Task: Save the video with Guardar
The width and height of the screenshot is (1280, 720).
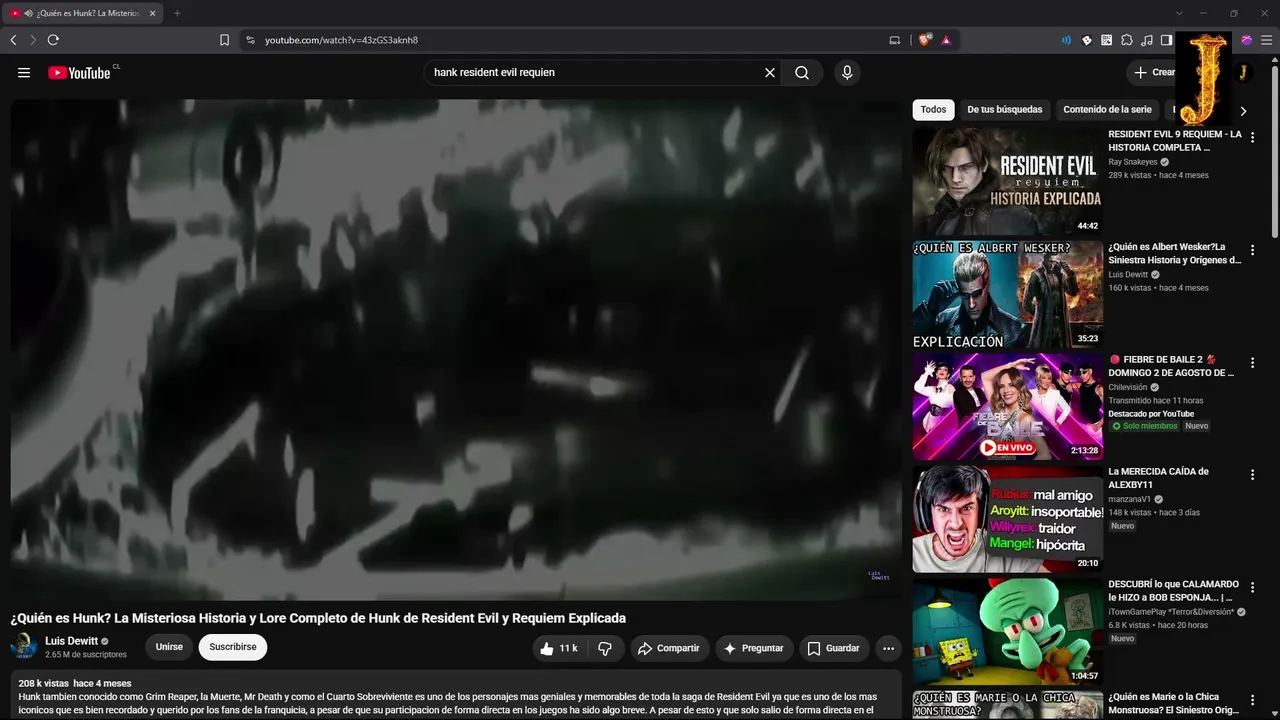Action: (833, 648)
